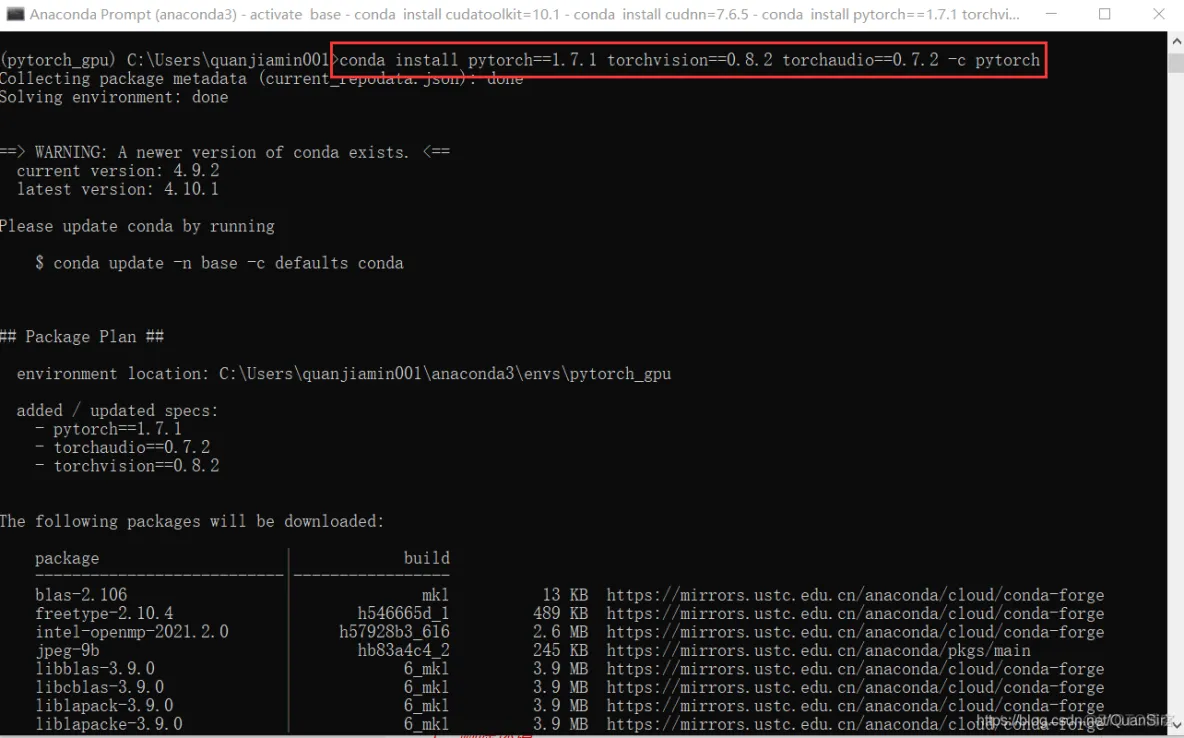Click the '## Package Plan ##' heading

pyautogui.click(x=82, y=336)
